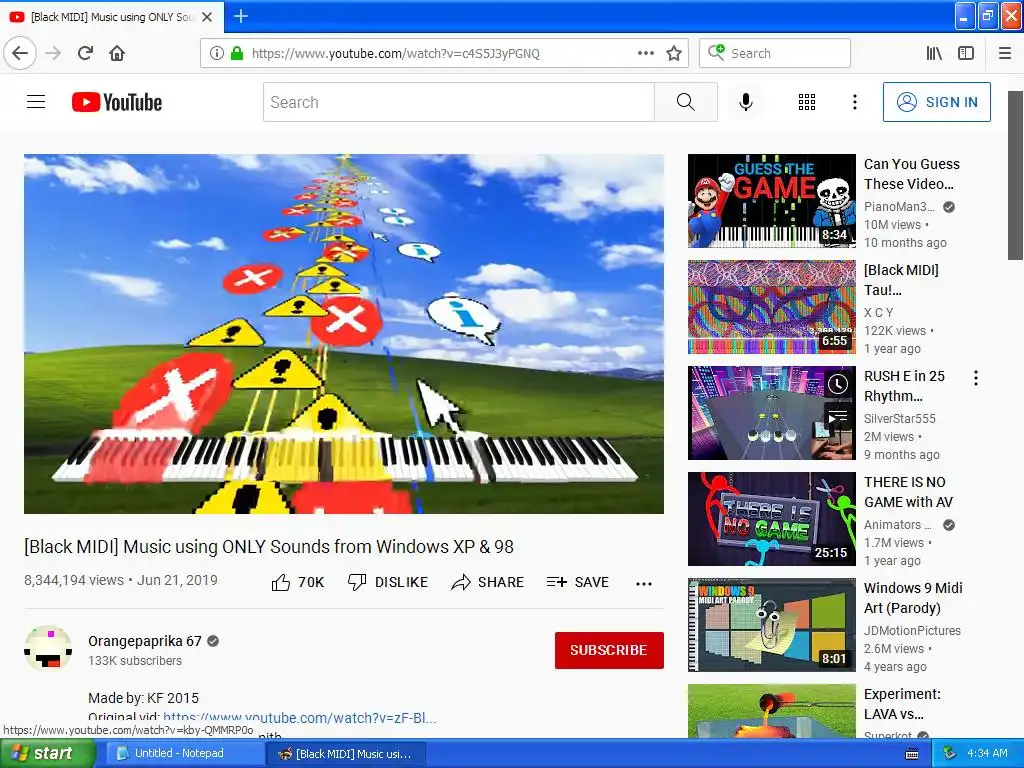Click the URL address bar text
Image resolution: width=1024 pixels, height=768 pixels.
pyautogui.click(x=396, y=54)
